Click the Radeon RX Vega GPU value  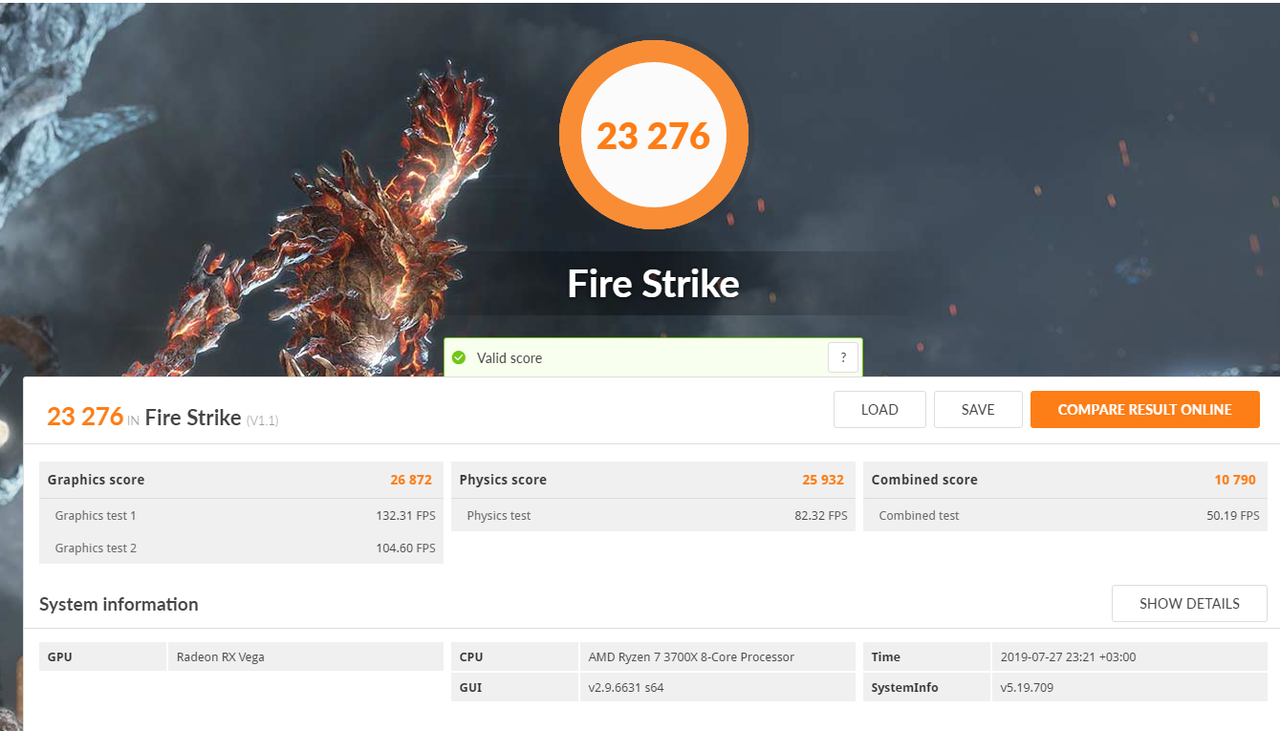[x=220, y=657]
